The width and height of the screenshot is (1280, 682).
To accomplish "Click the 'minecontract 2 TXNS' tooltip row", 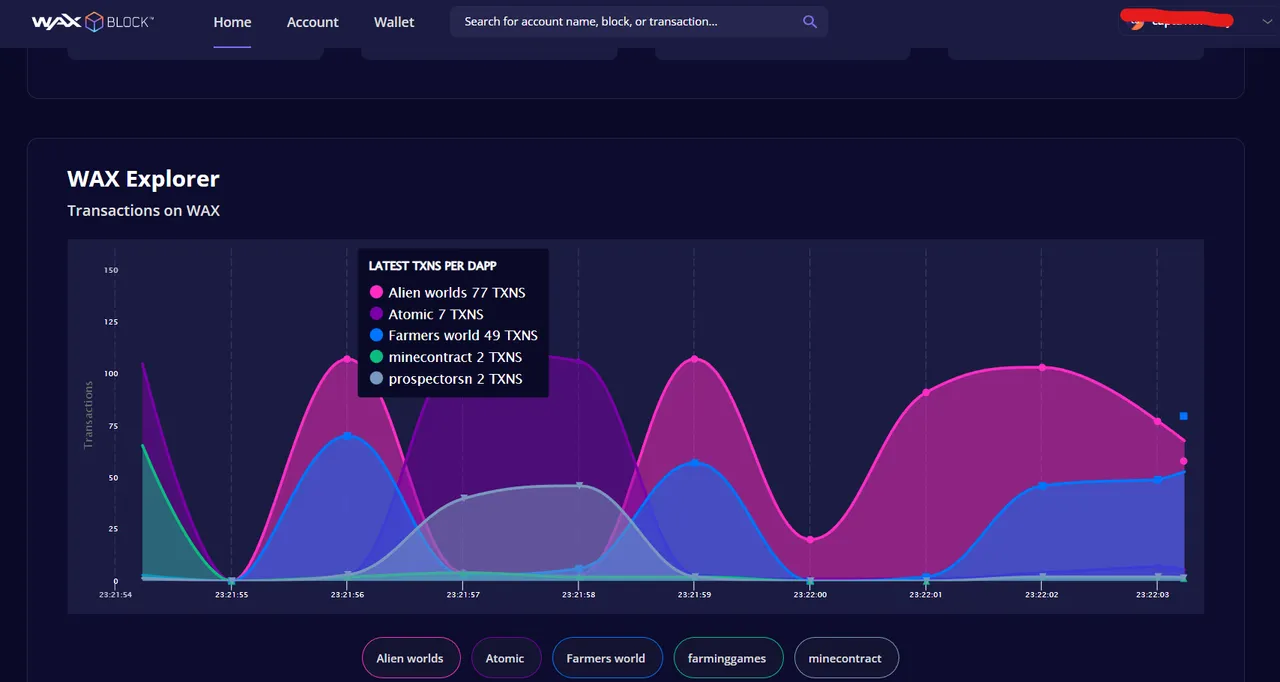I will pyautogui.click(x=445, y=357).
